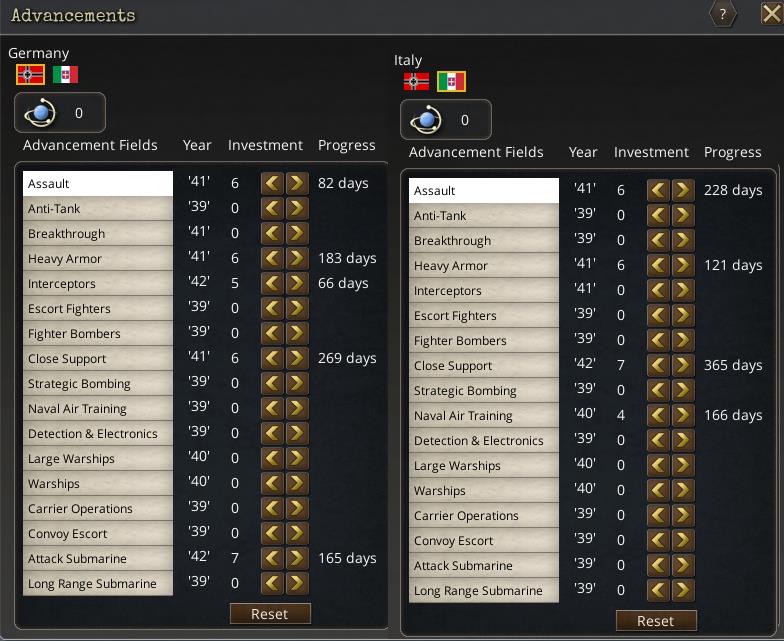Select Strategic Bombing field for Germany
784x641 pixels.
(98, 384)
